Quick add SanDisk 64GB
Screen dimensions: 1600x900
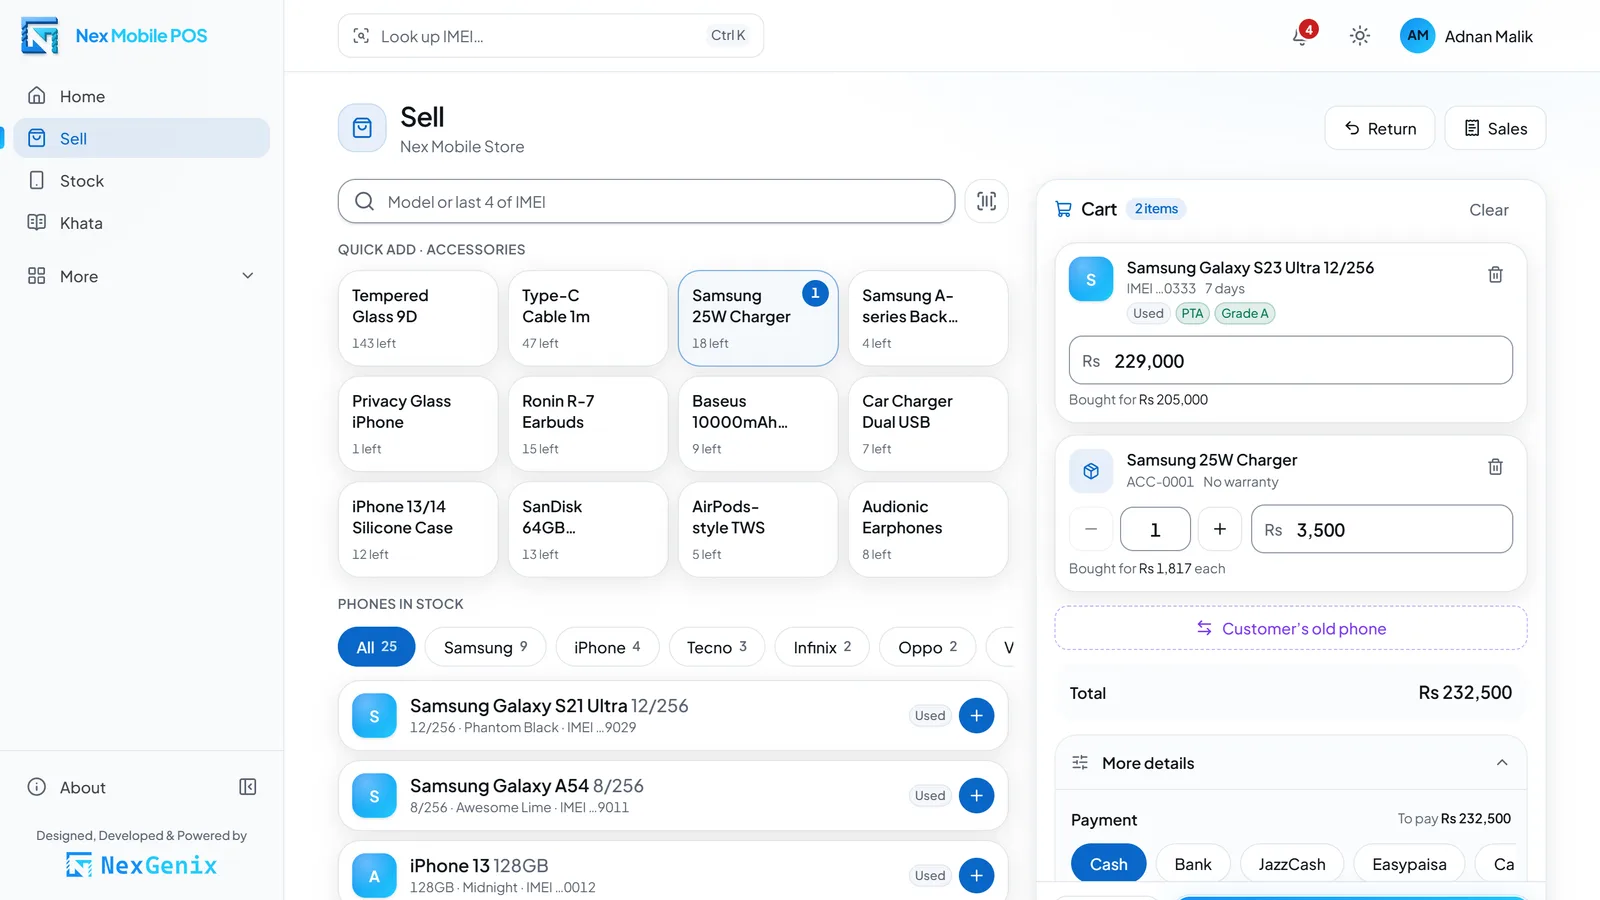pos(588,529)
